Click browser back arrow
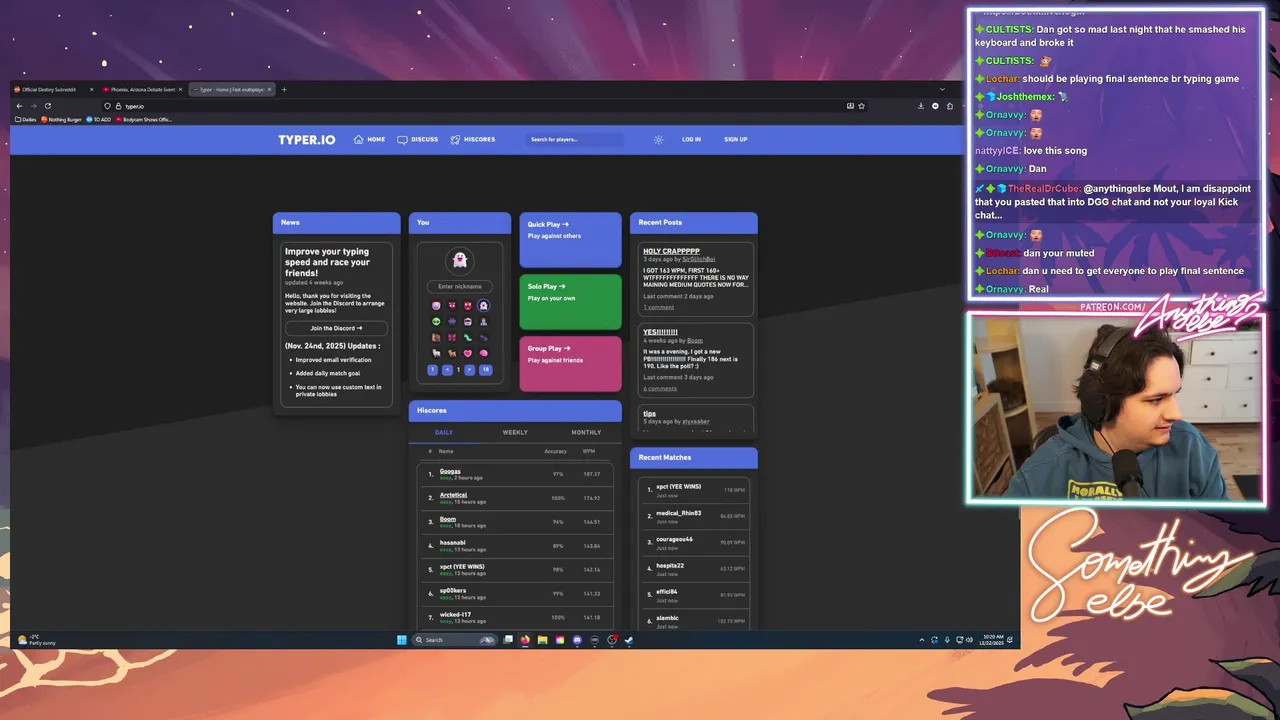 pos(19,106)
